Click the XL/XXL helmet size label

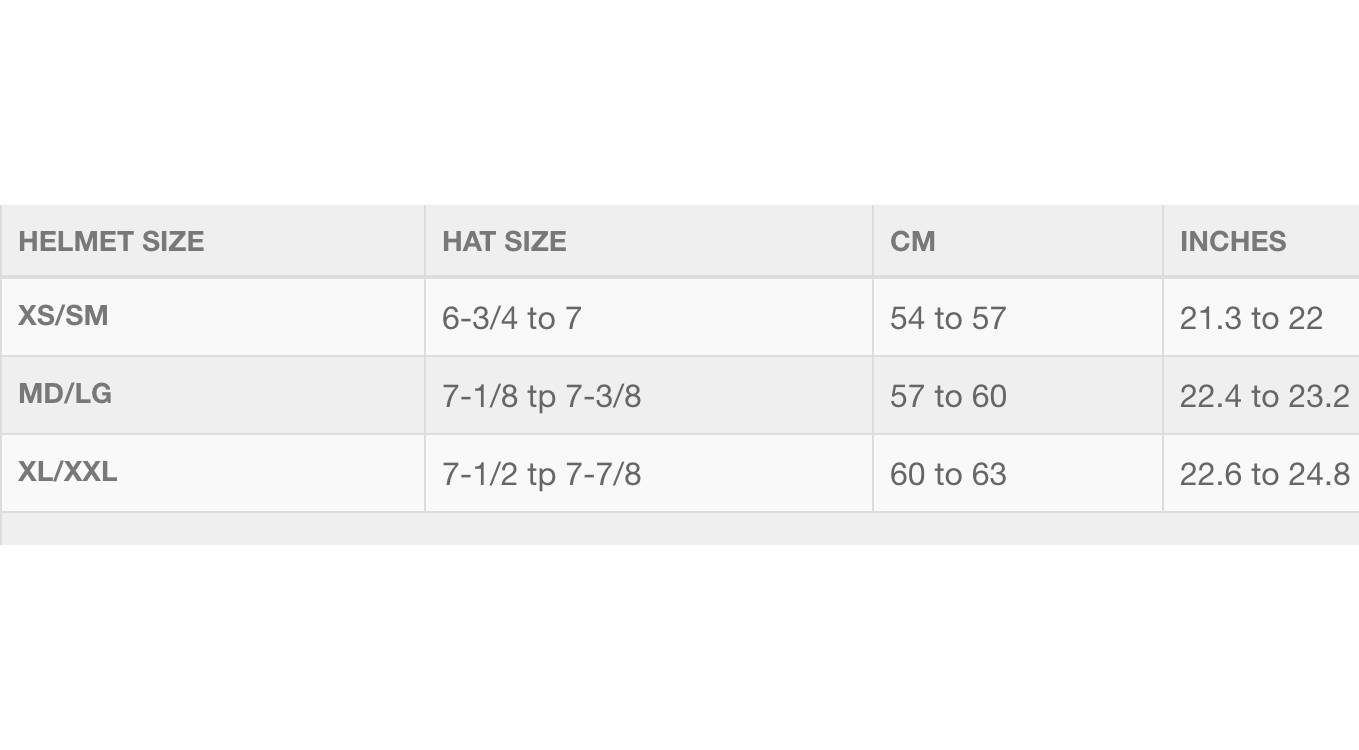click(x=68, y=472)
